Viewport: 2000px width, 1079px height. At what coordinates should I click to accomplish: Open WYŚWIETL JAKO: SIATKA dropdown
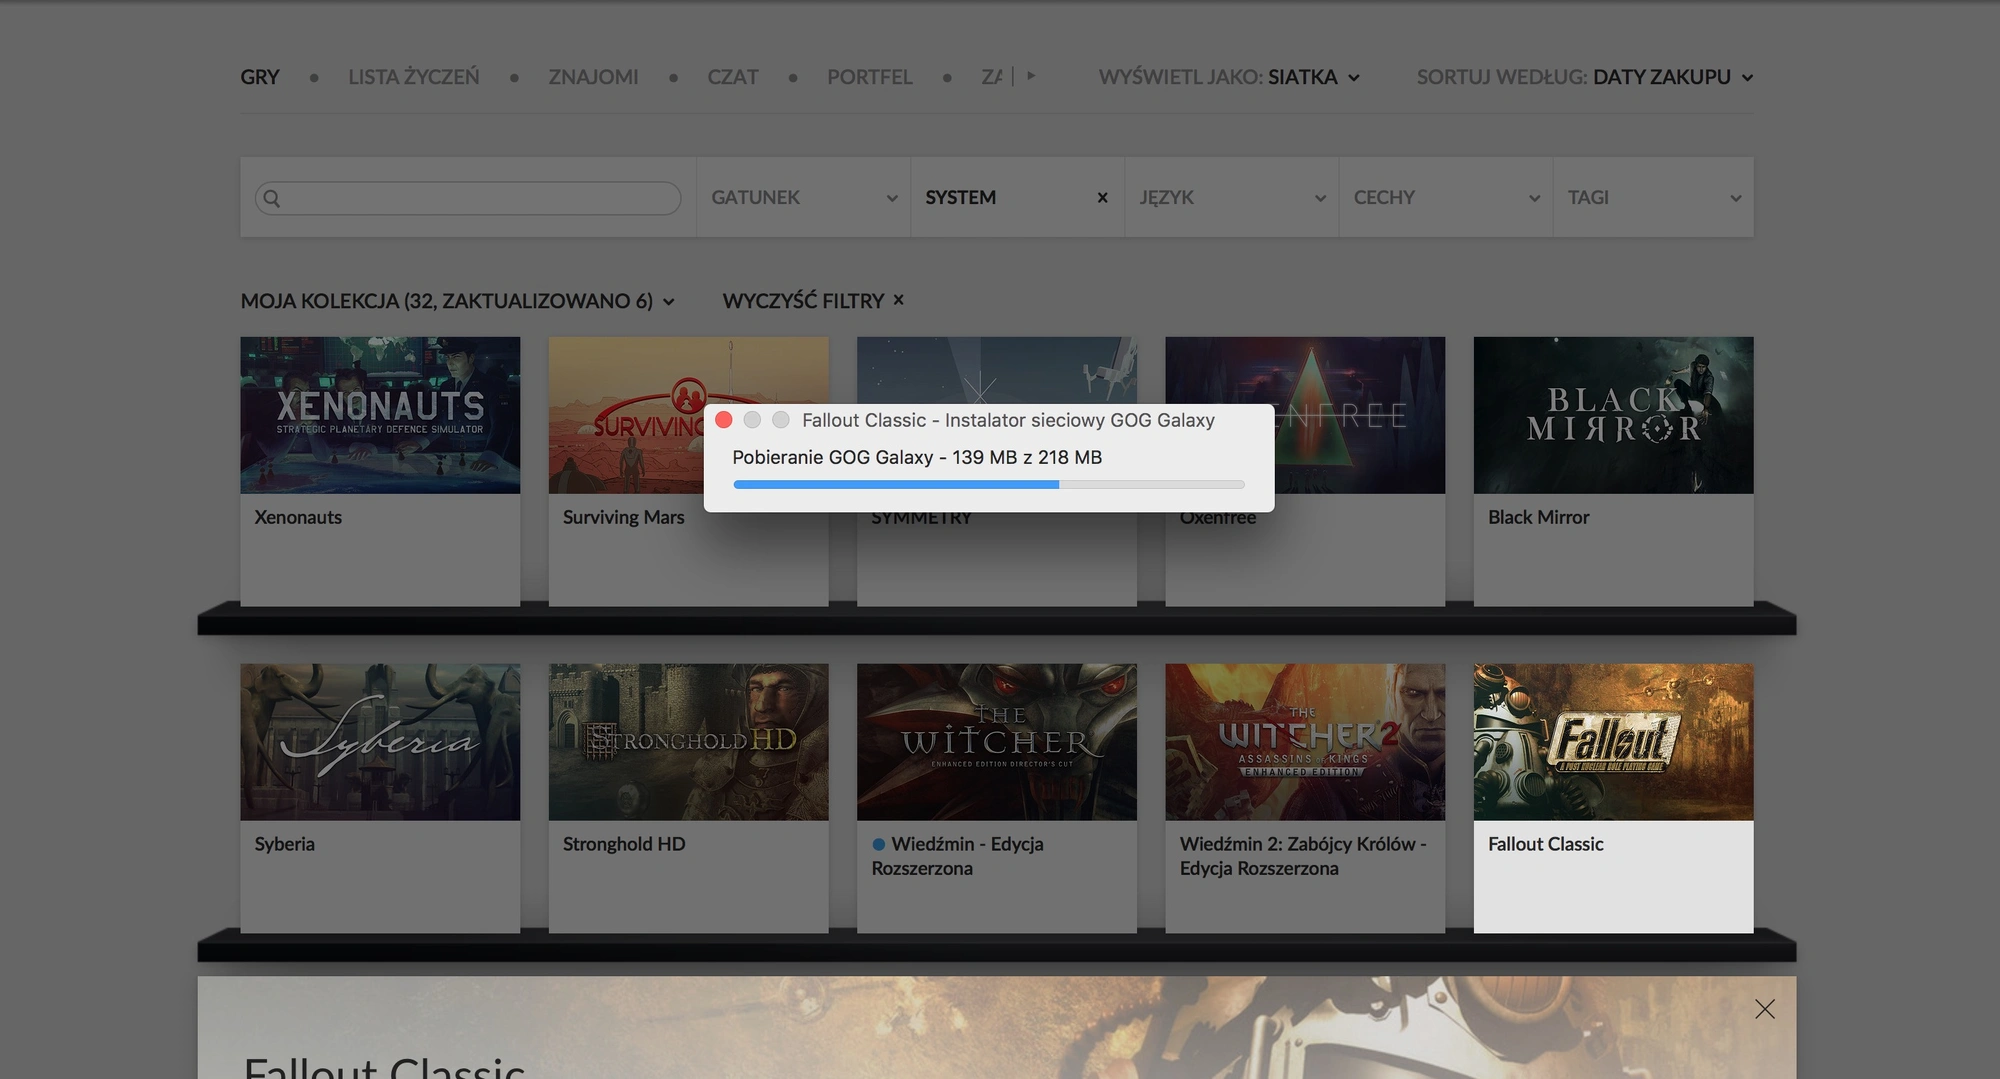(1229, 77)
